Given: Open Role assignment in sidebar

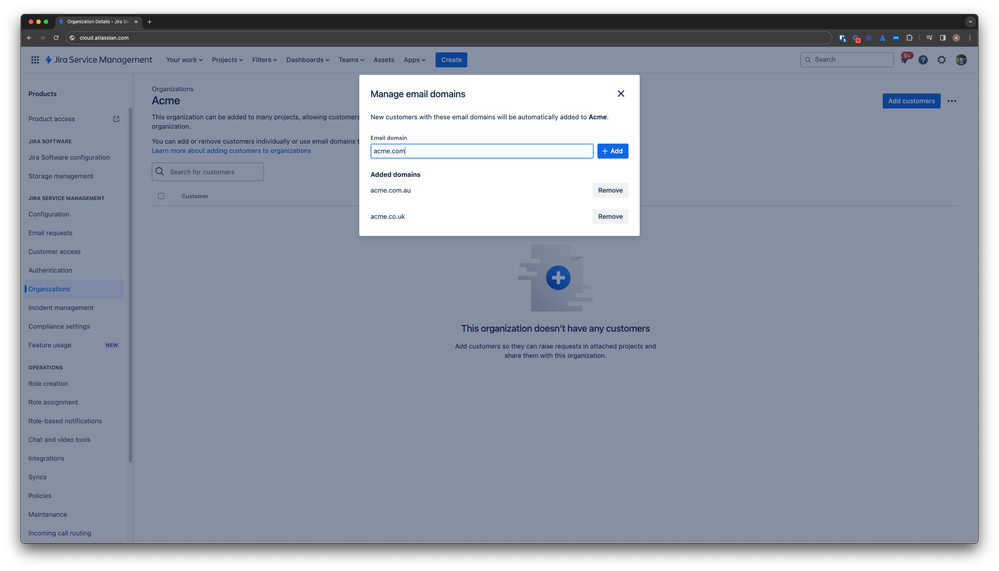Looking at the screenshot, I should 53,403.
